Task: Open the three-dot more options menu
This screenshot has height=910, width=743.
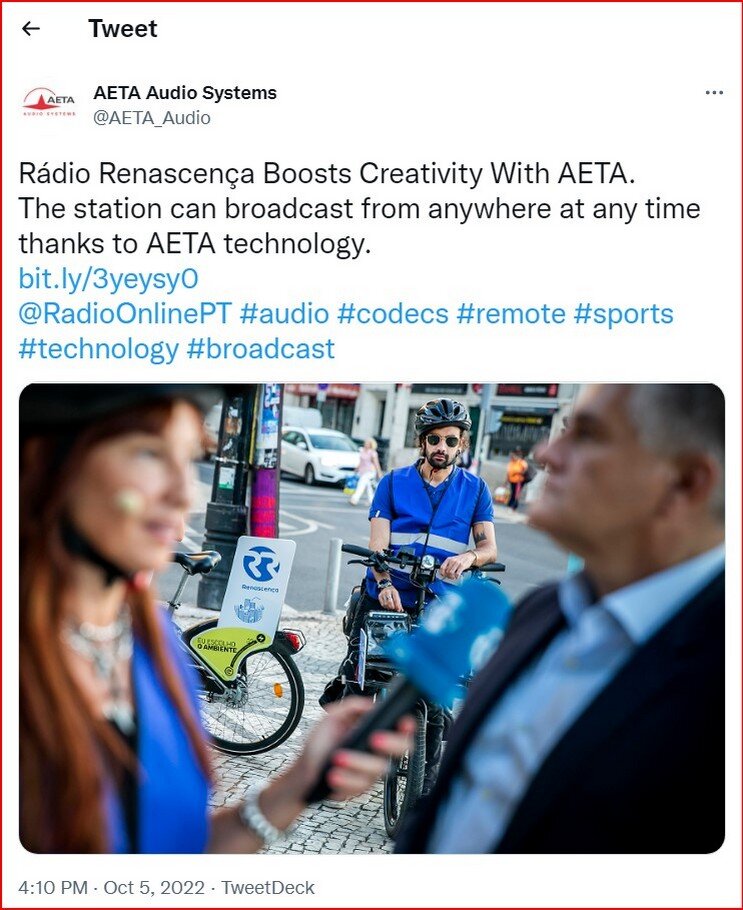Action: coord(714,93)
